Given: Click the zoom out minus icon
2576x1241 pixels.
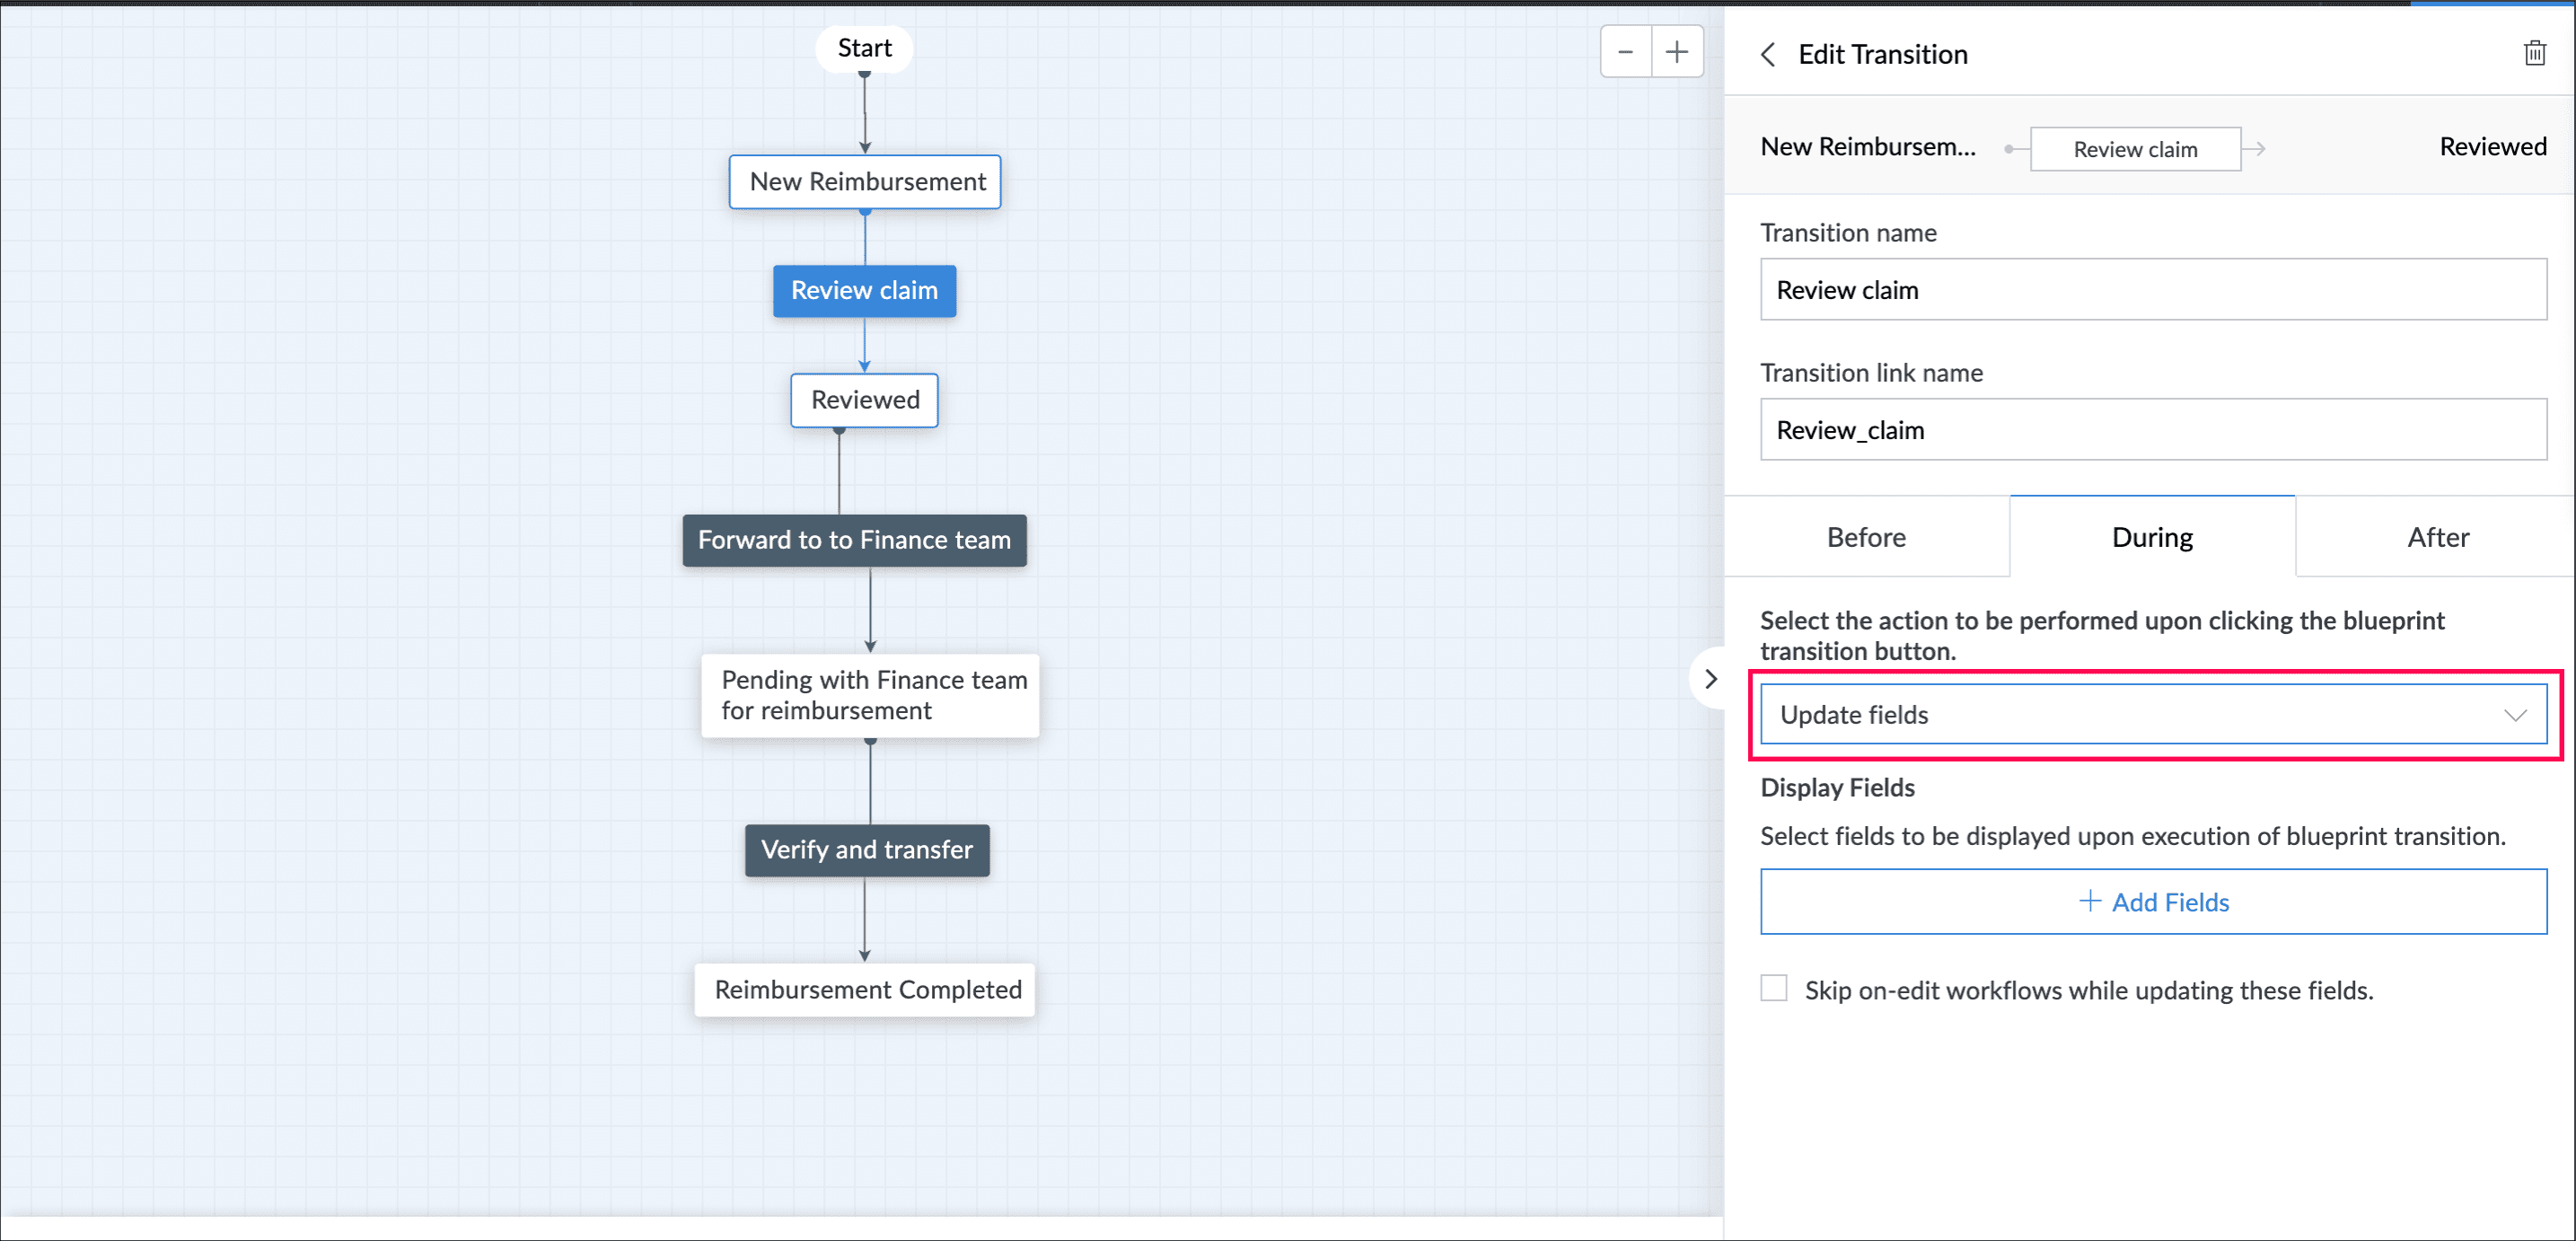Looking at the screenshot, I should coord(1625,52).
